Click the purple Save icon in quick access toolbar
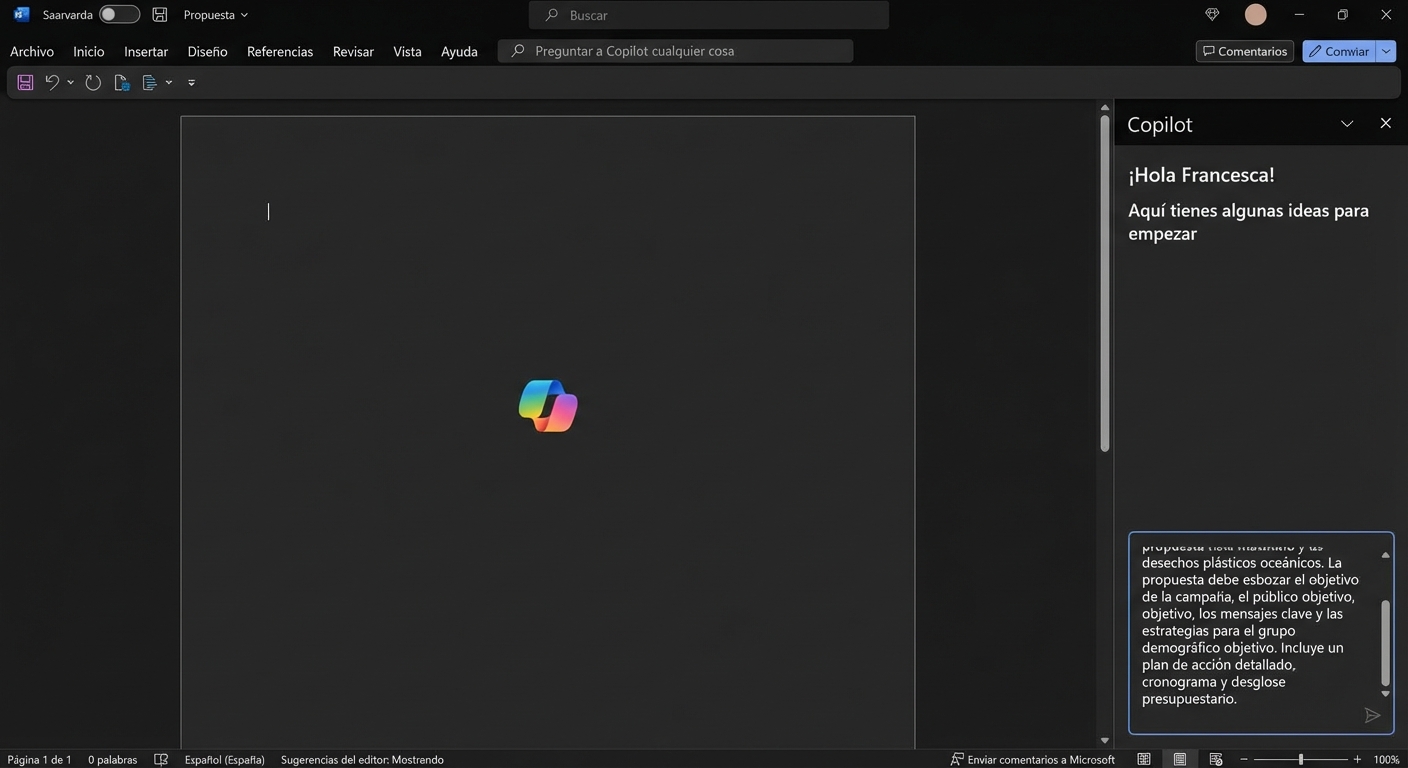 (25, 83)
